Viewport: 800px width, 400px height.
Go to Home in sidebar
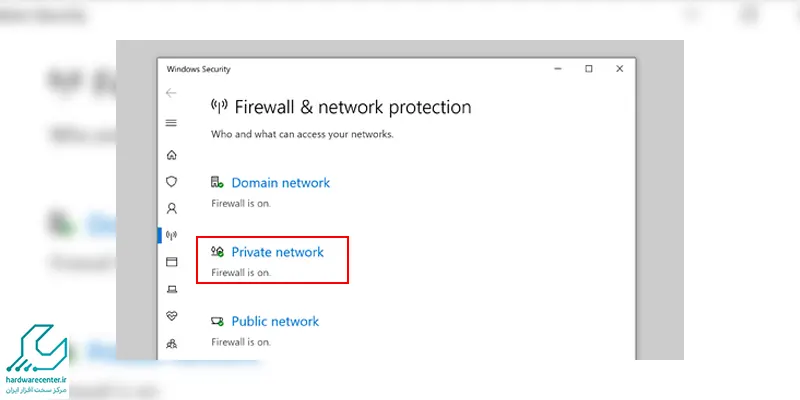[171, 155]
